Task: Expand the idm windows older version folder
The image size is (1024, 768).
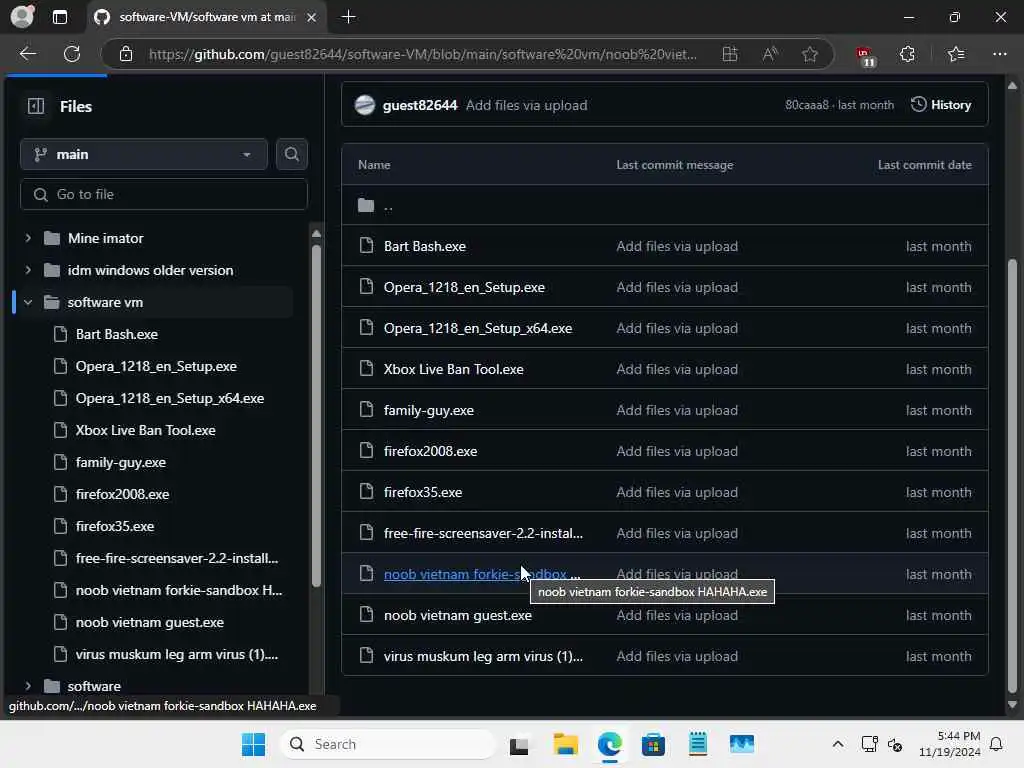Action: (x=28, y=270)
